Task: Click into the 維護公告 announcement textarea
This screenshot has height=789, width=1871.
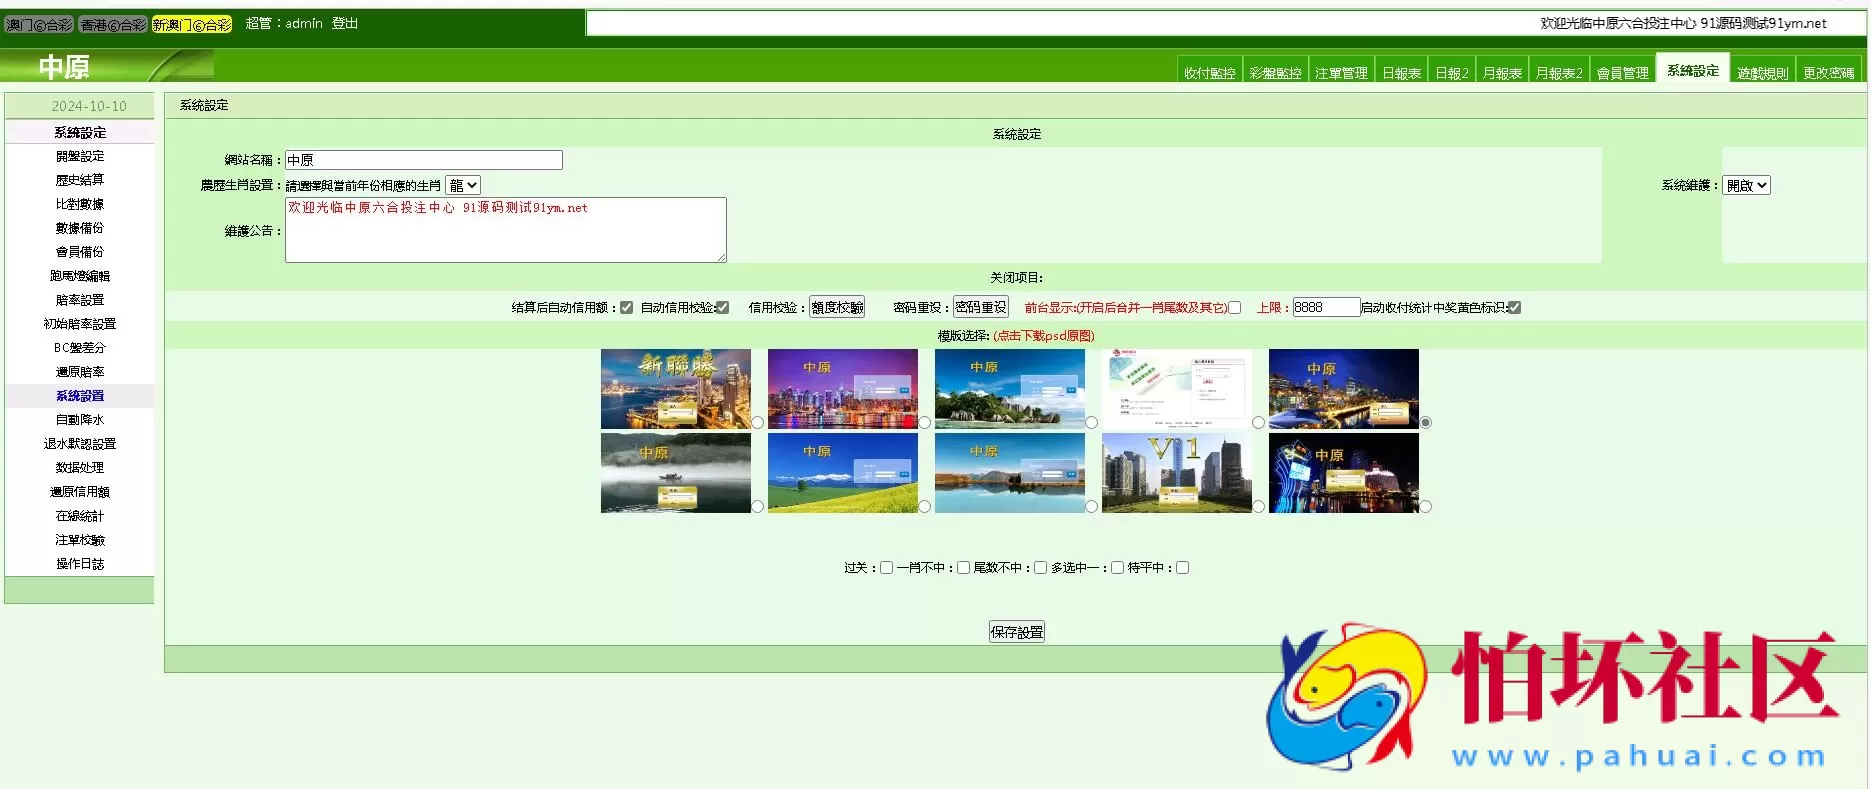Action: (506, 230)
